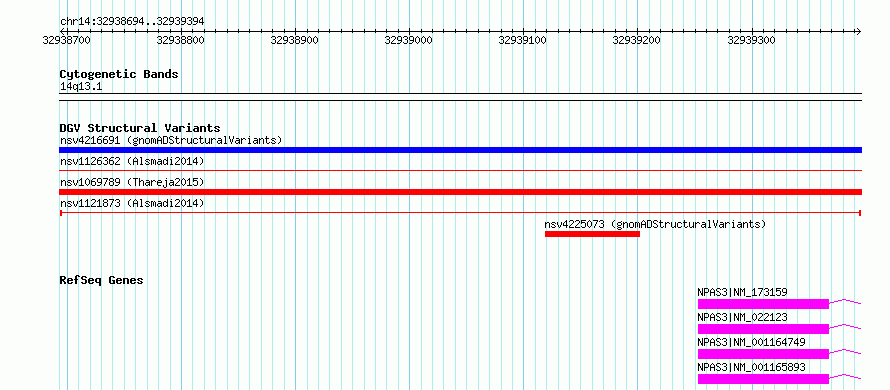
Task: Click ruler tick label 32939100
Action: [523, 40]
